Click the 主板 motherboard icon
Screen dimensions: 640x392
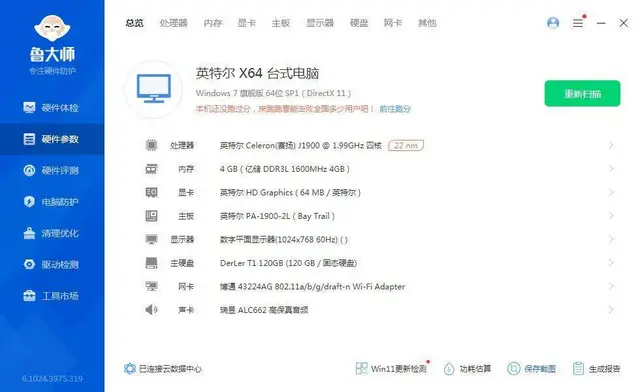click(151, 216)
